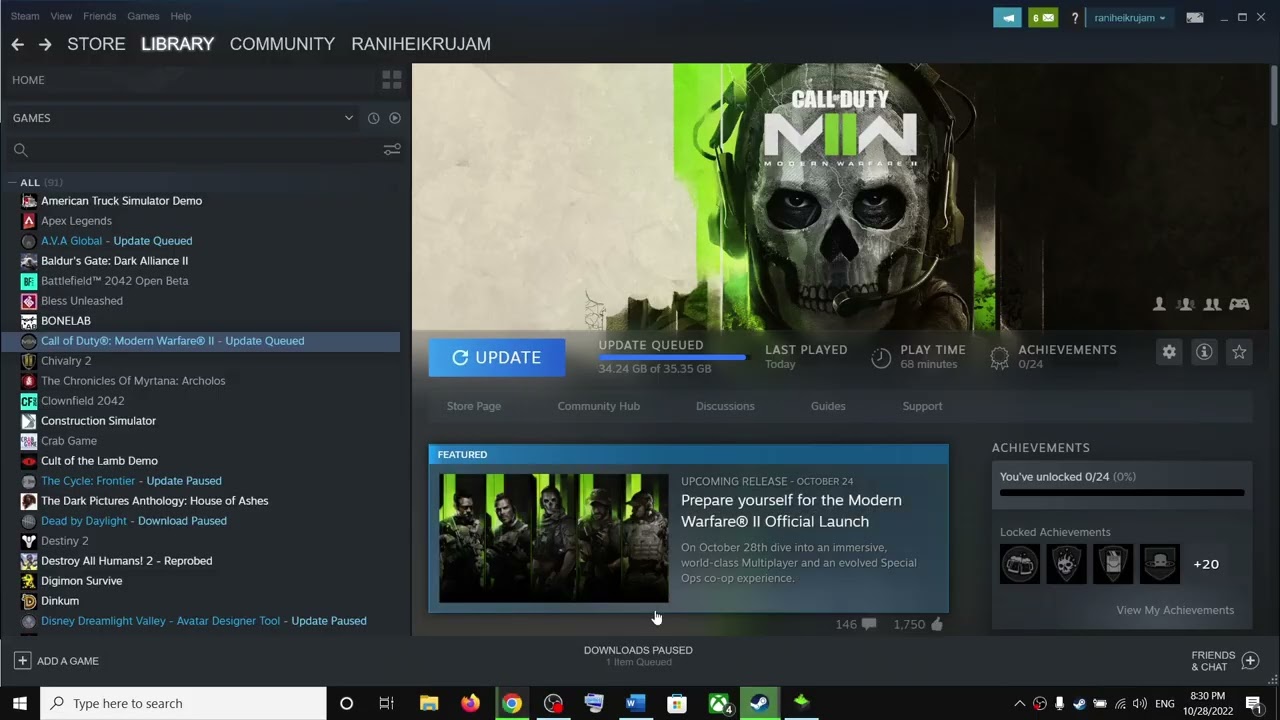Click the controller support icon on banner
This screenshot has height=720, width=1280.
coord(1239,304)
